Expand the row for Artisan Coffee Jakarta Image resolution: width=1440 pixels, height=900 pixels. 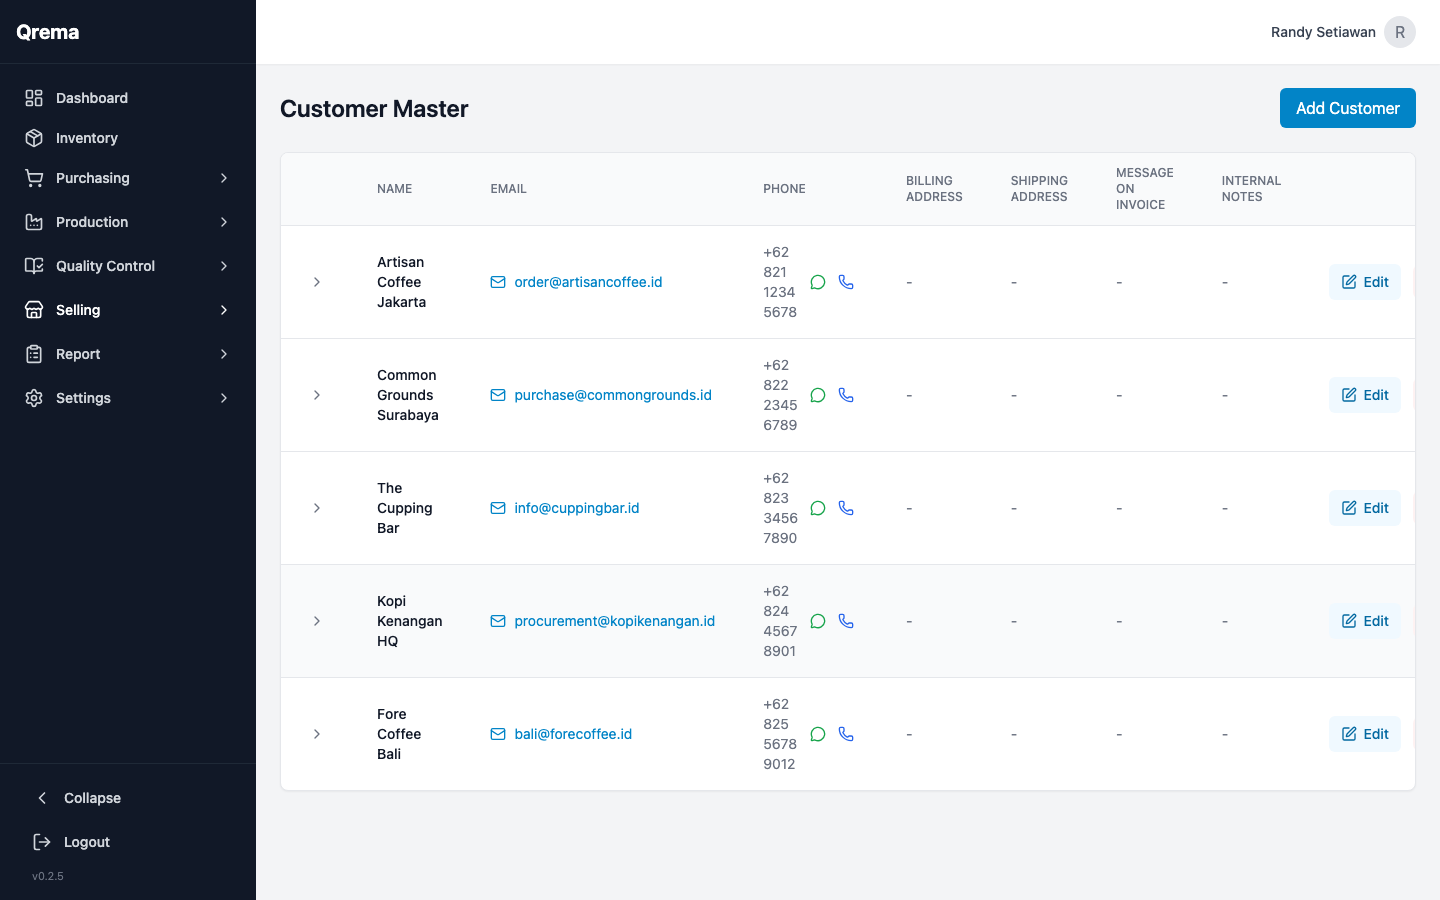[x=317, y=282]
